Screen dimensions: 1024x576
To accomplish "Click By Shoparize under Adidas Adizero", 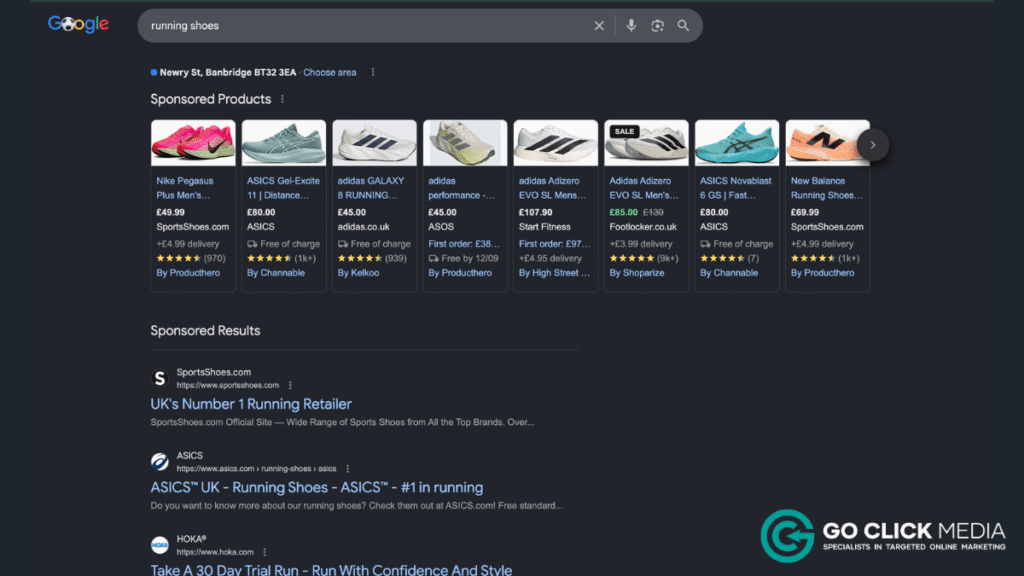I will [637, 273].
